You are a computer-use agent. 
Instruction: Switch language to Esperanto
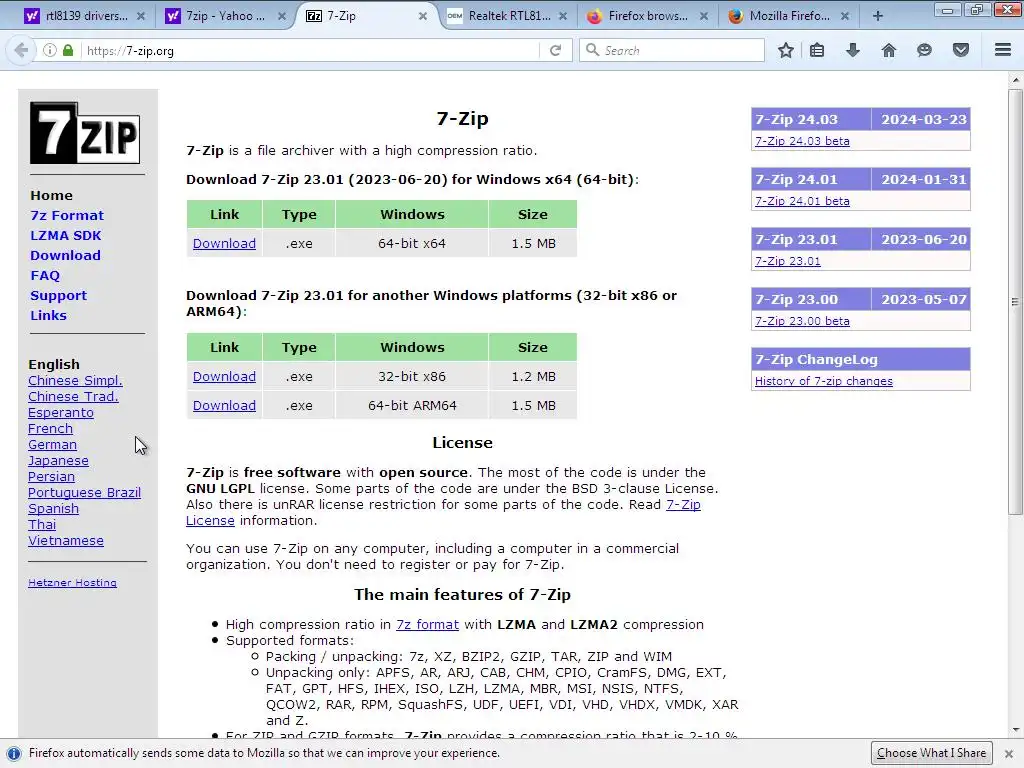[x=61, y=413]
